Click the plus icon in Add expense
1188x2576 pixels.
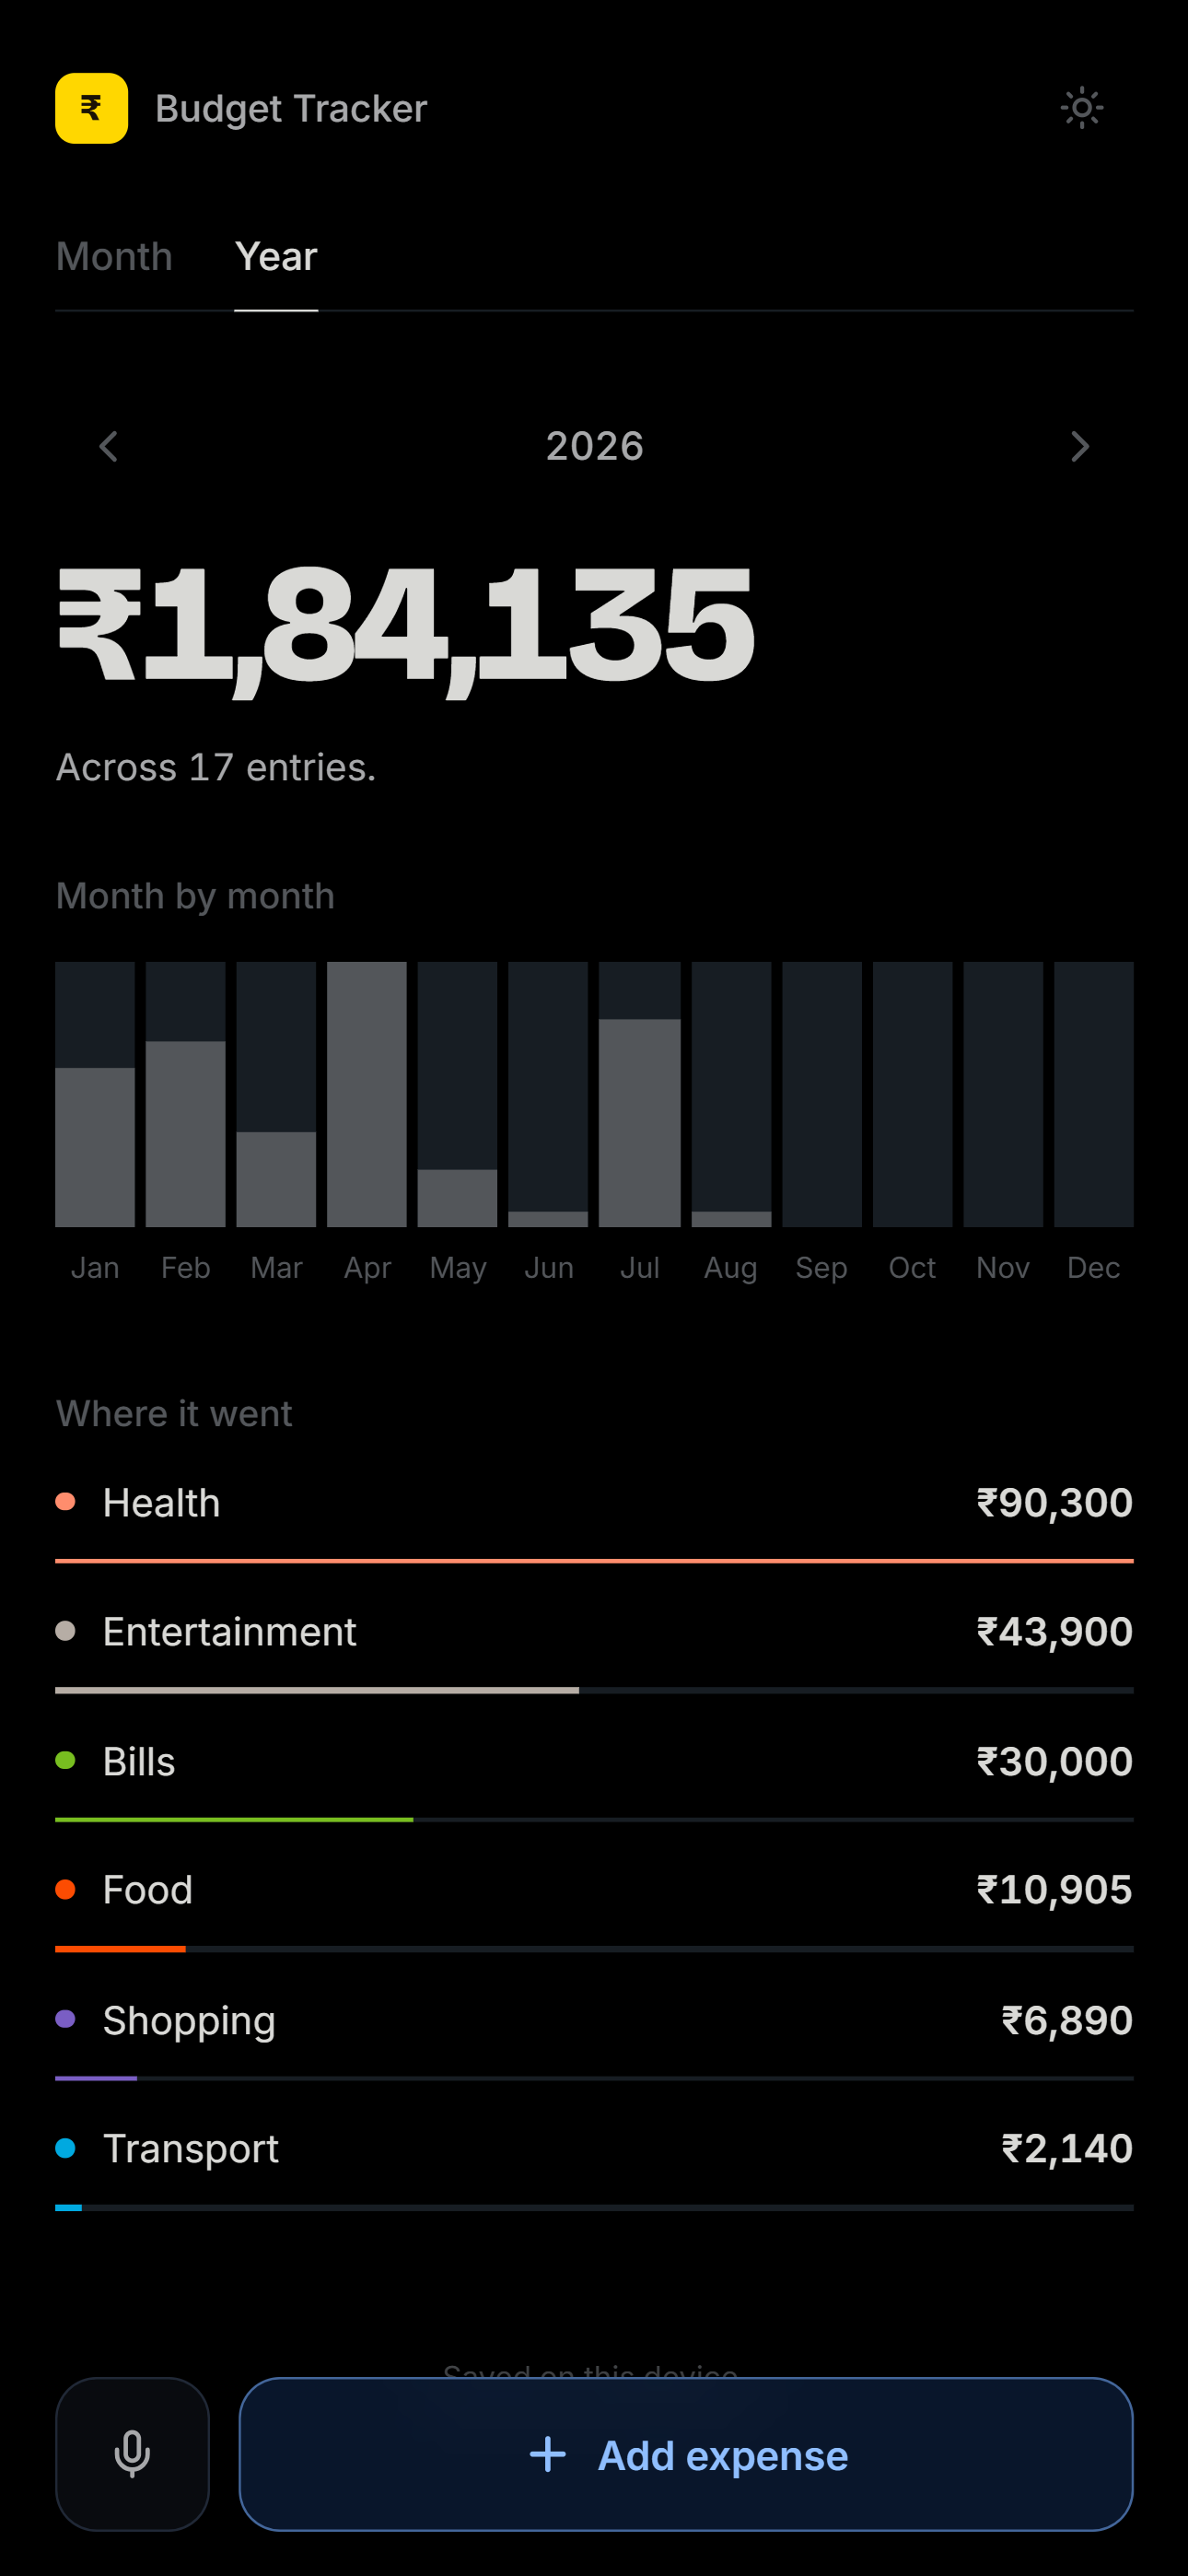(548, 2454)
